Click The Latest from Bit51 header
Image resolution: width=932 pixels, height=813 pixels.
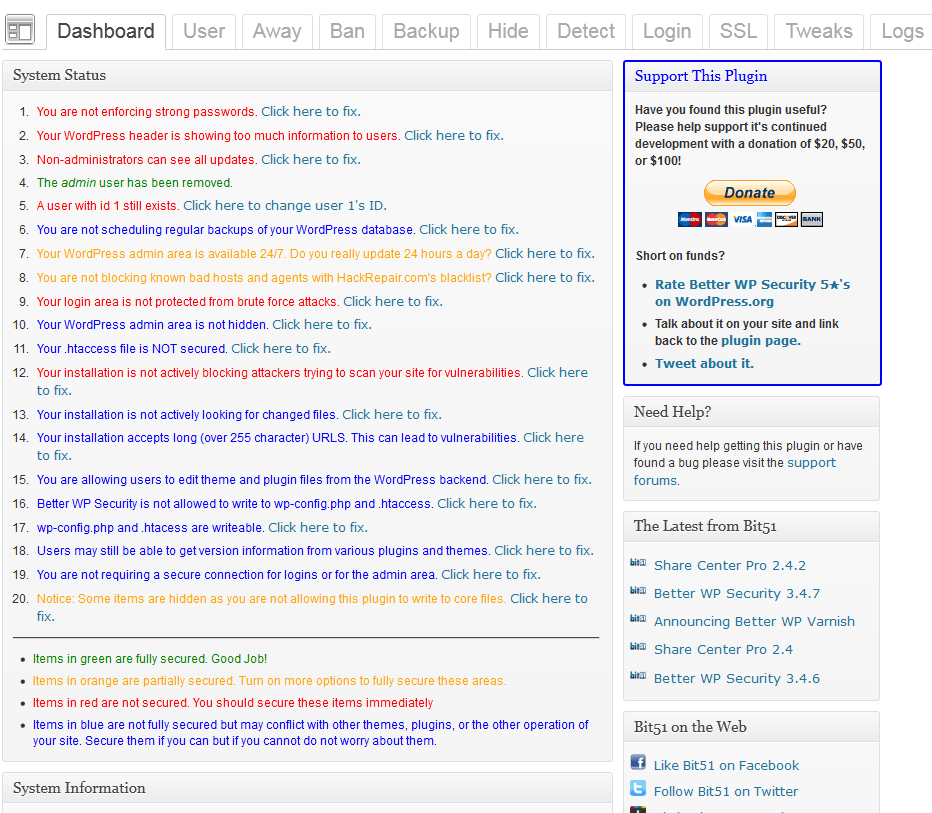pos(751,527)
